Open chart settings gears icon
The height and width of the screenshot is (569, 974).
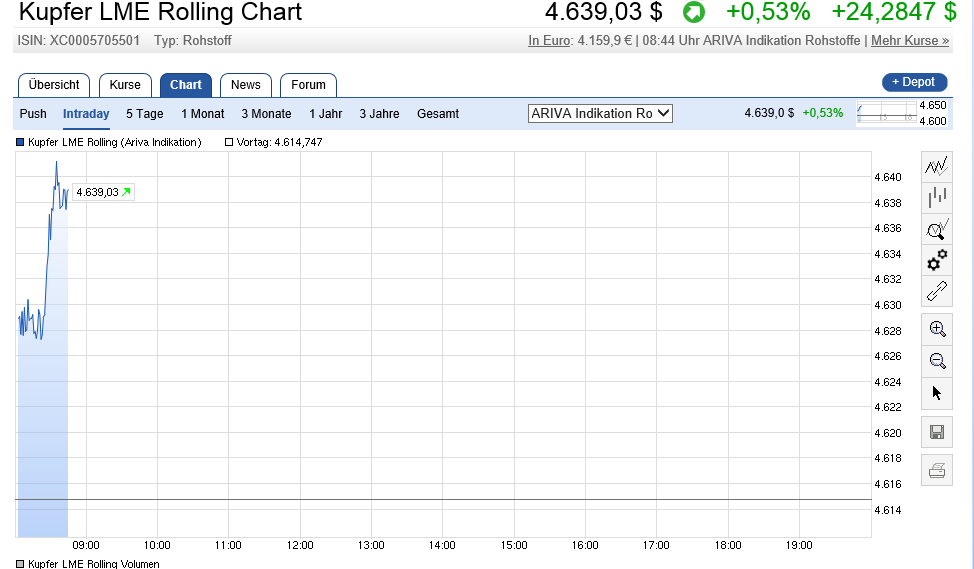tap(937, 260)
